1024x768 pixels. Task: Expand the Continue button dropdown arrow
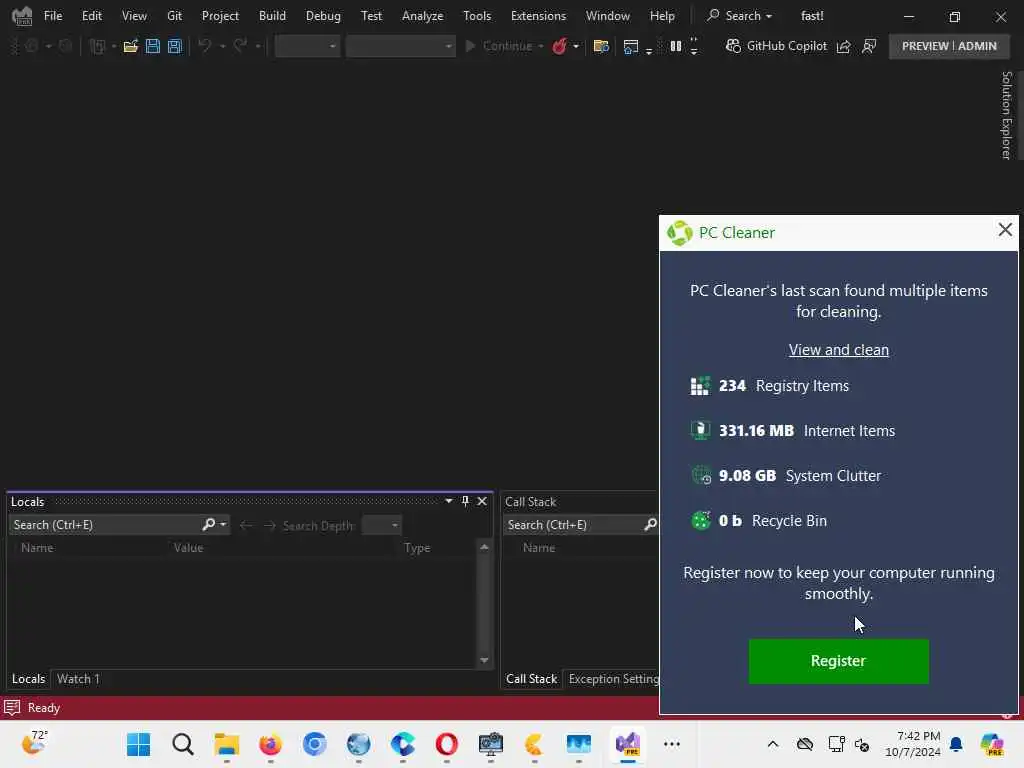[x=541, y=46]
